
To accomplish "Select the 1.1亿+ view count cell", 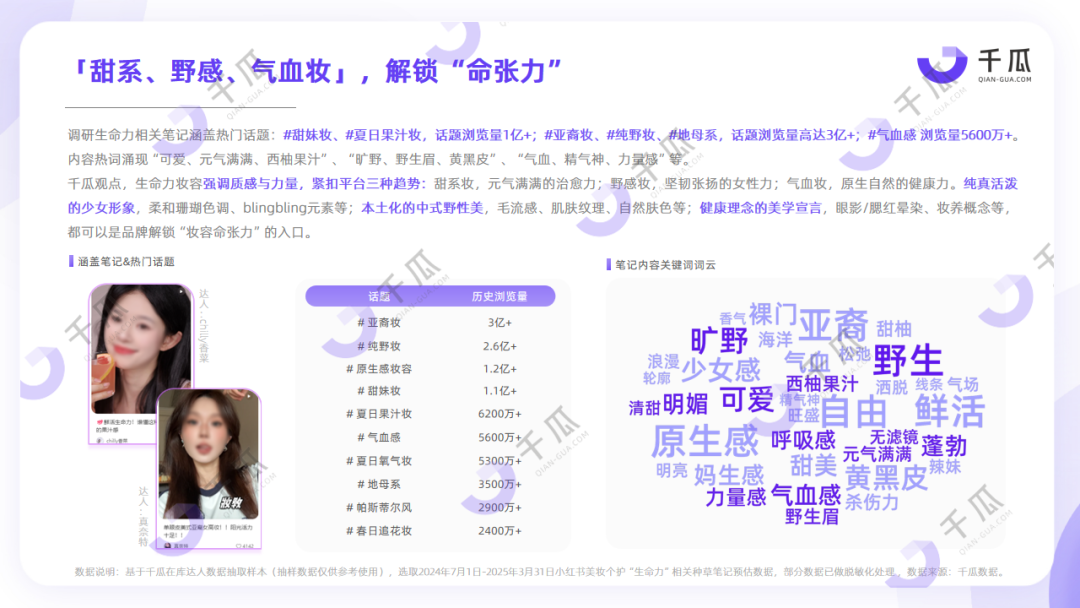I will 499,390.
